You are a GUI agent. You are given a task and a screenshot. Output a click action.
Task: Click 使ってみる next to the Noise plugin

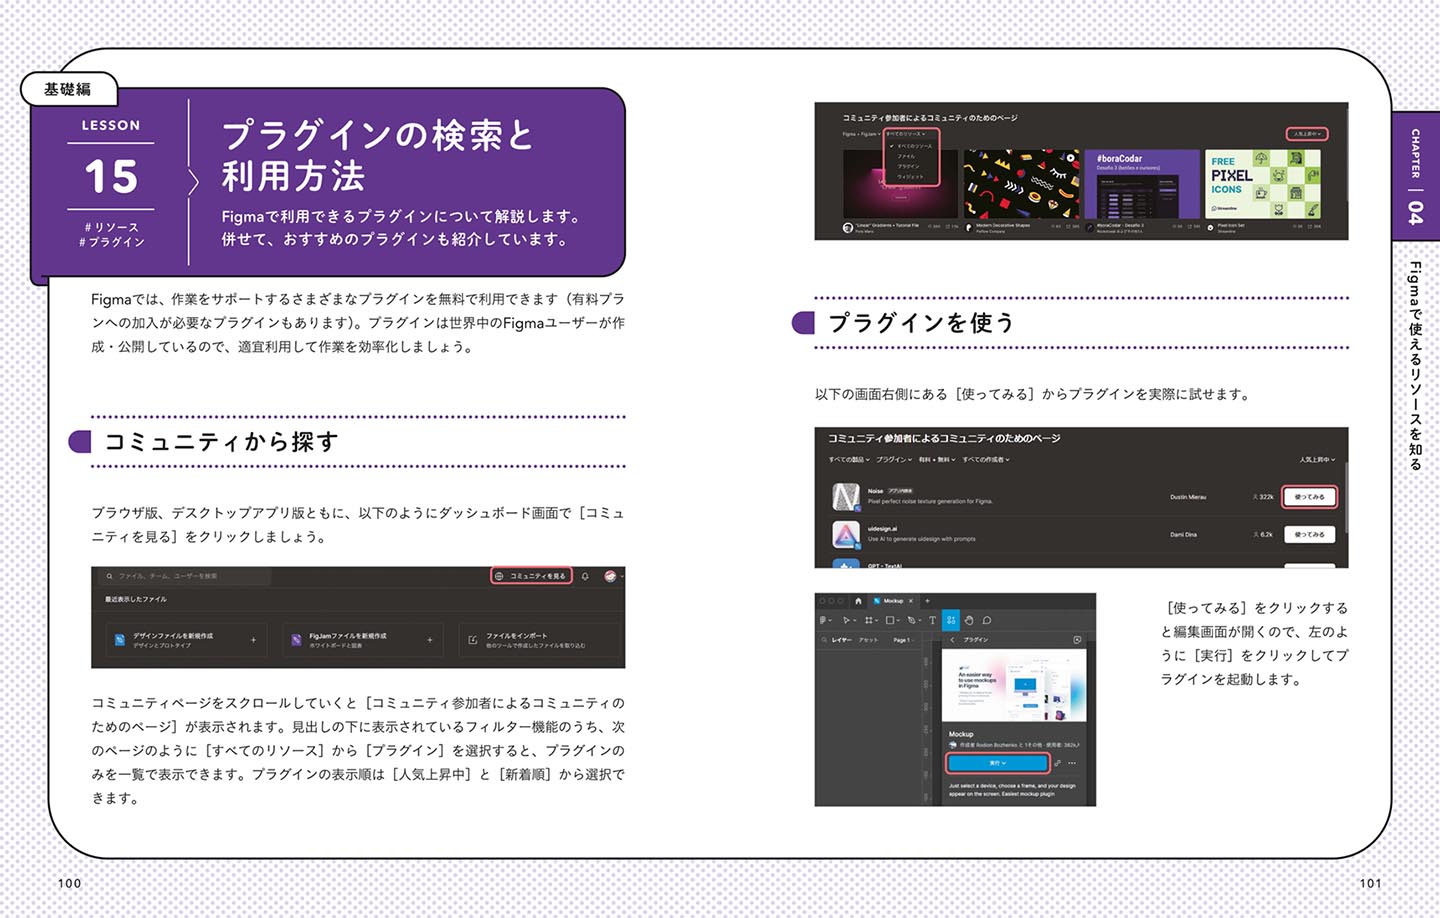click(1308, 497)
